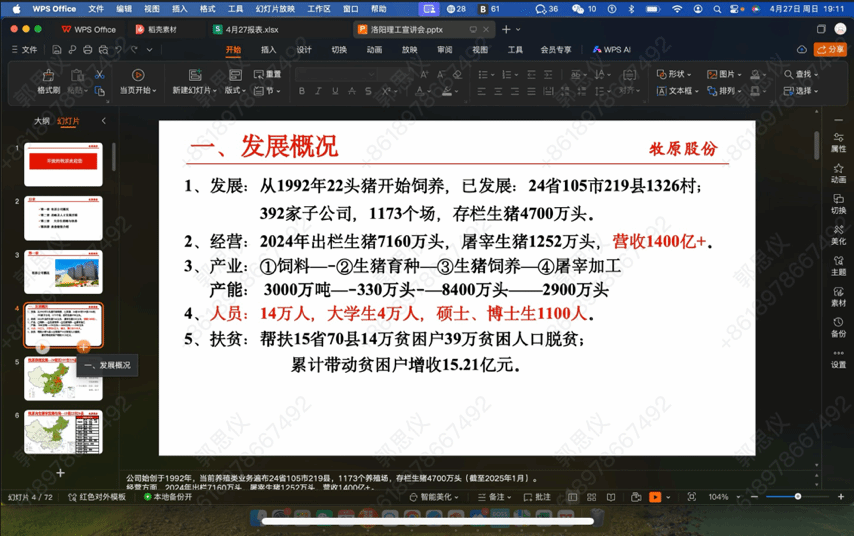Open cloud sync icon beside Share
This screenshot has height=536, width=854.
point(802,50)
